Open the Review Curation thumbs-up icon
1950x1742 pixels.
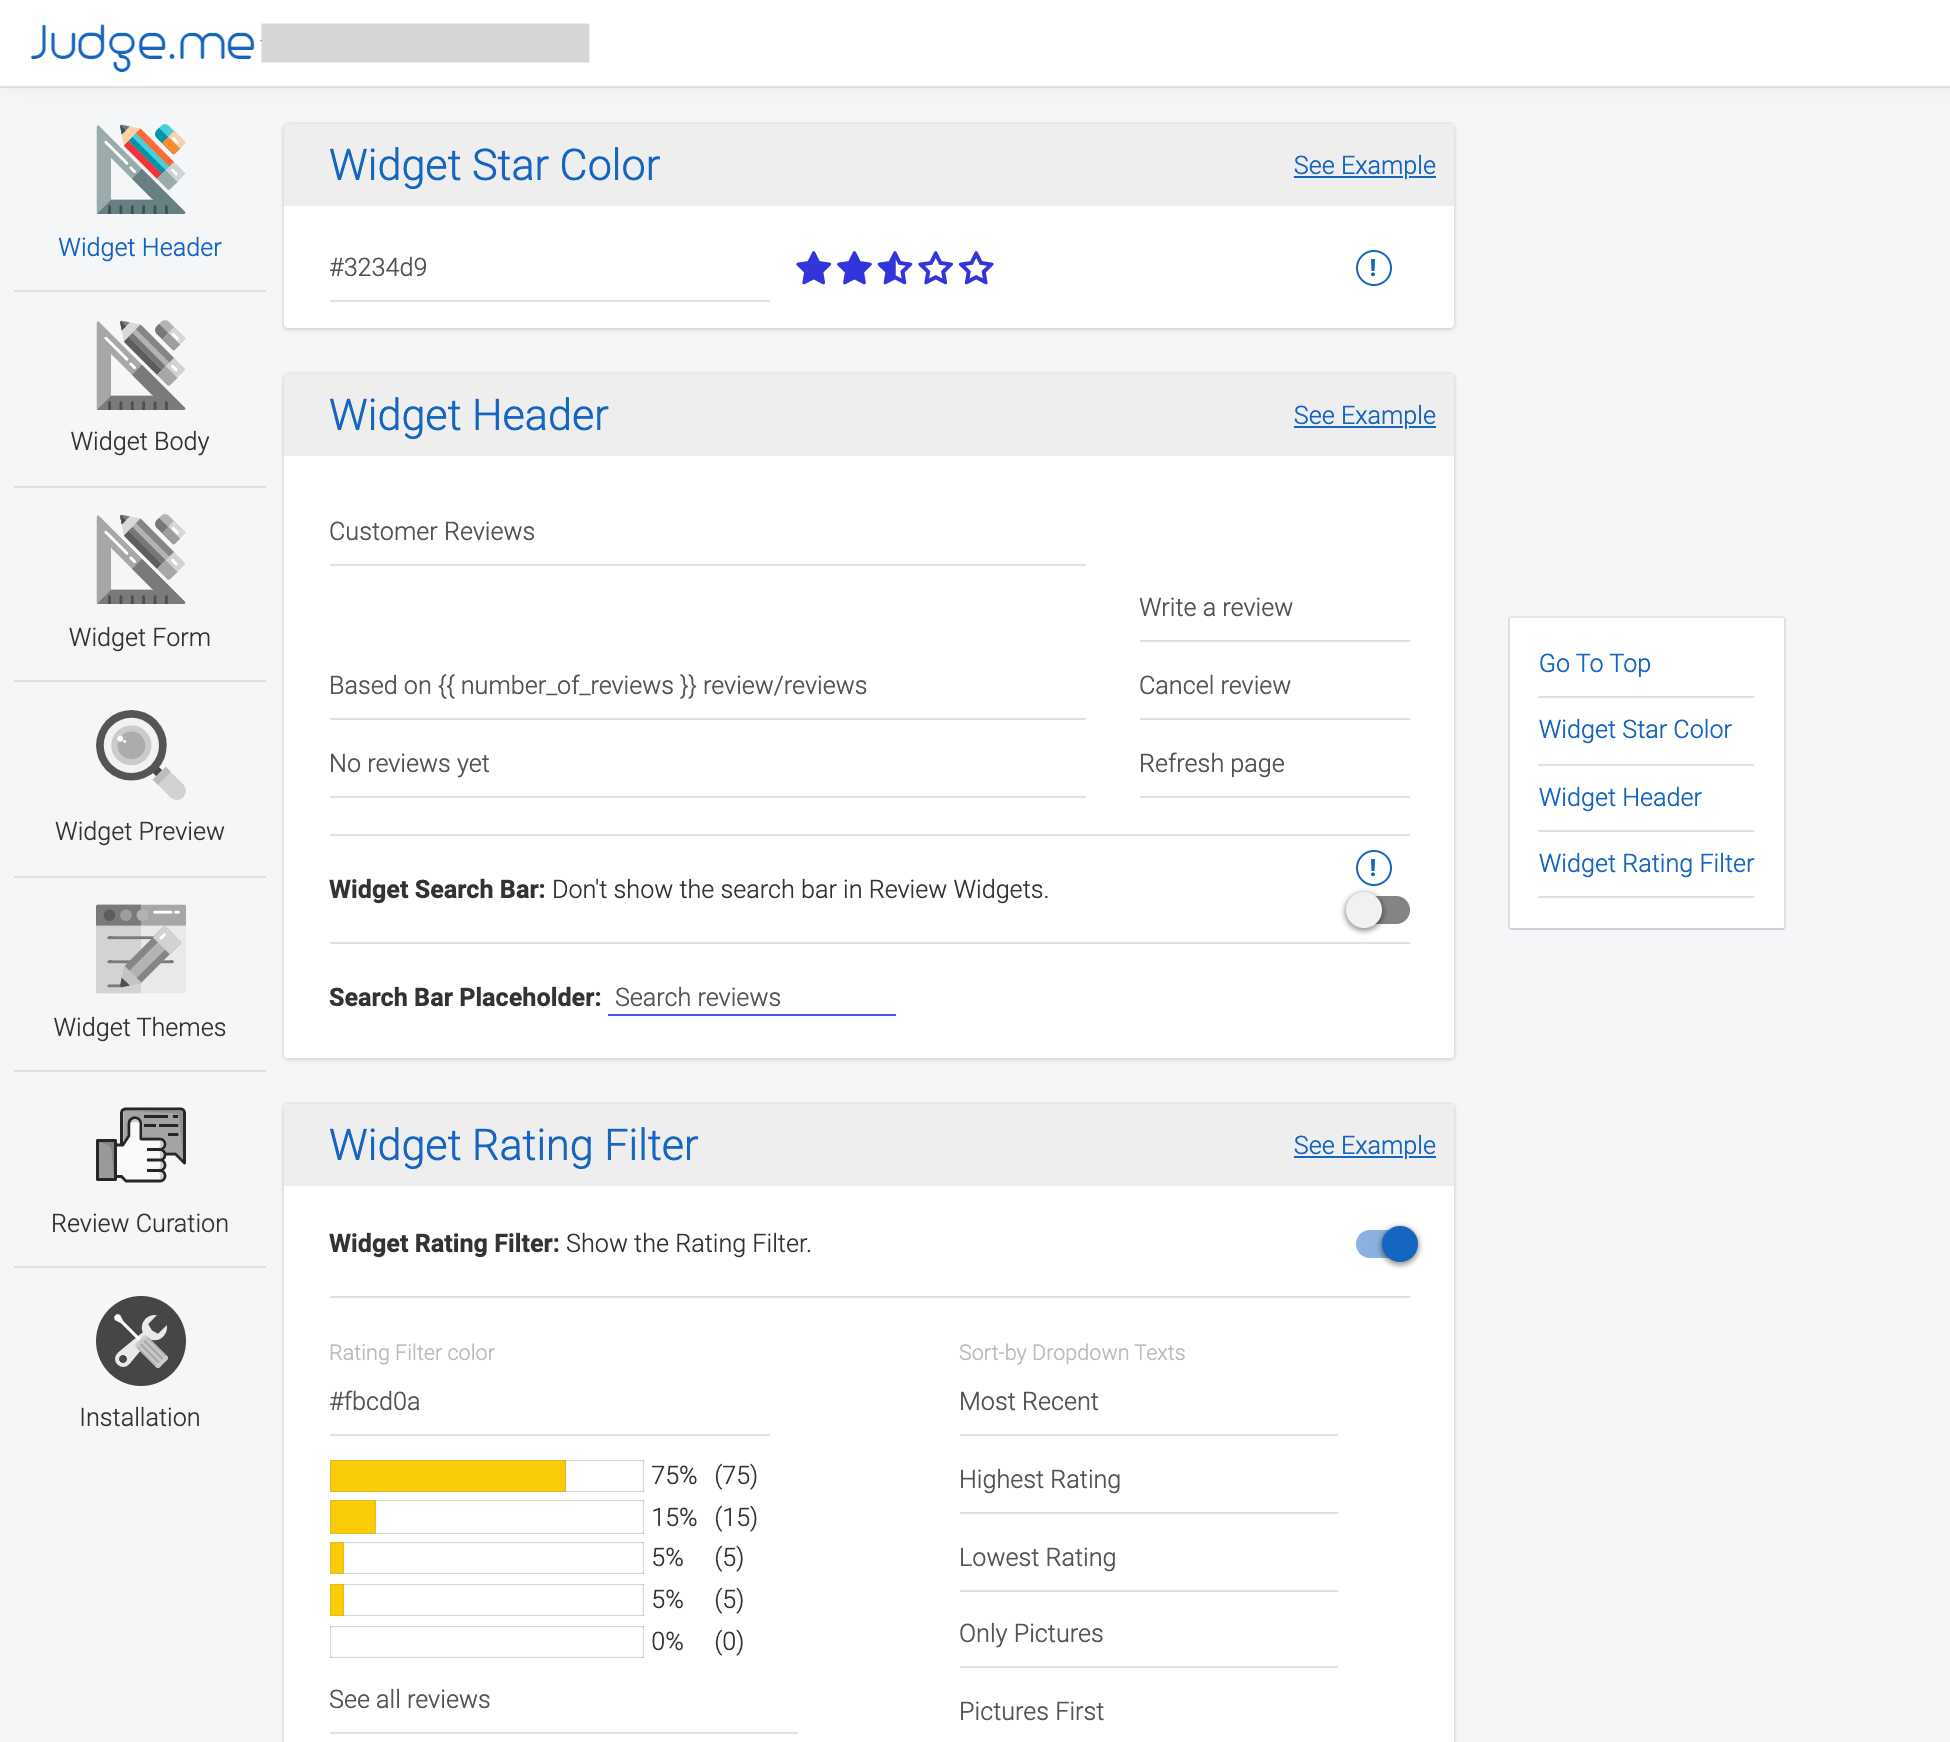tap(140, 1145)
